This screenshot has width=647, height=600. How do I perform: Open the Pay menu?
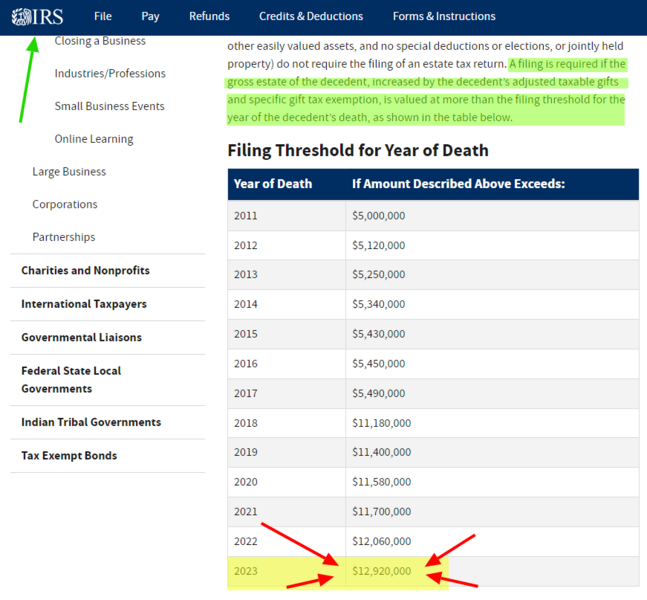pos(150,16)
